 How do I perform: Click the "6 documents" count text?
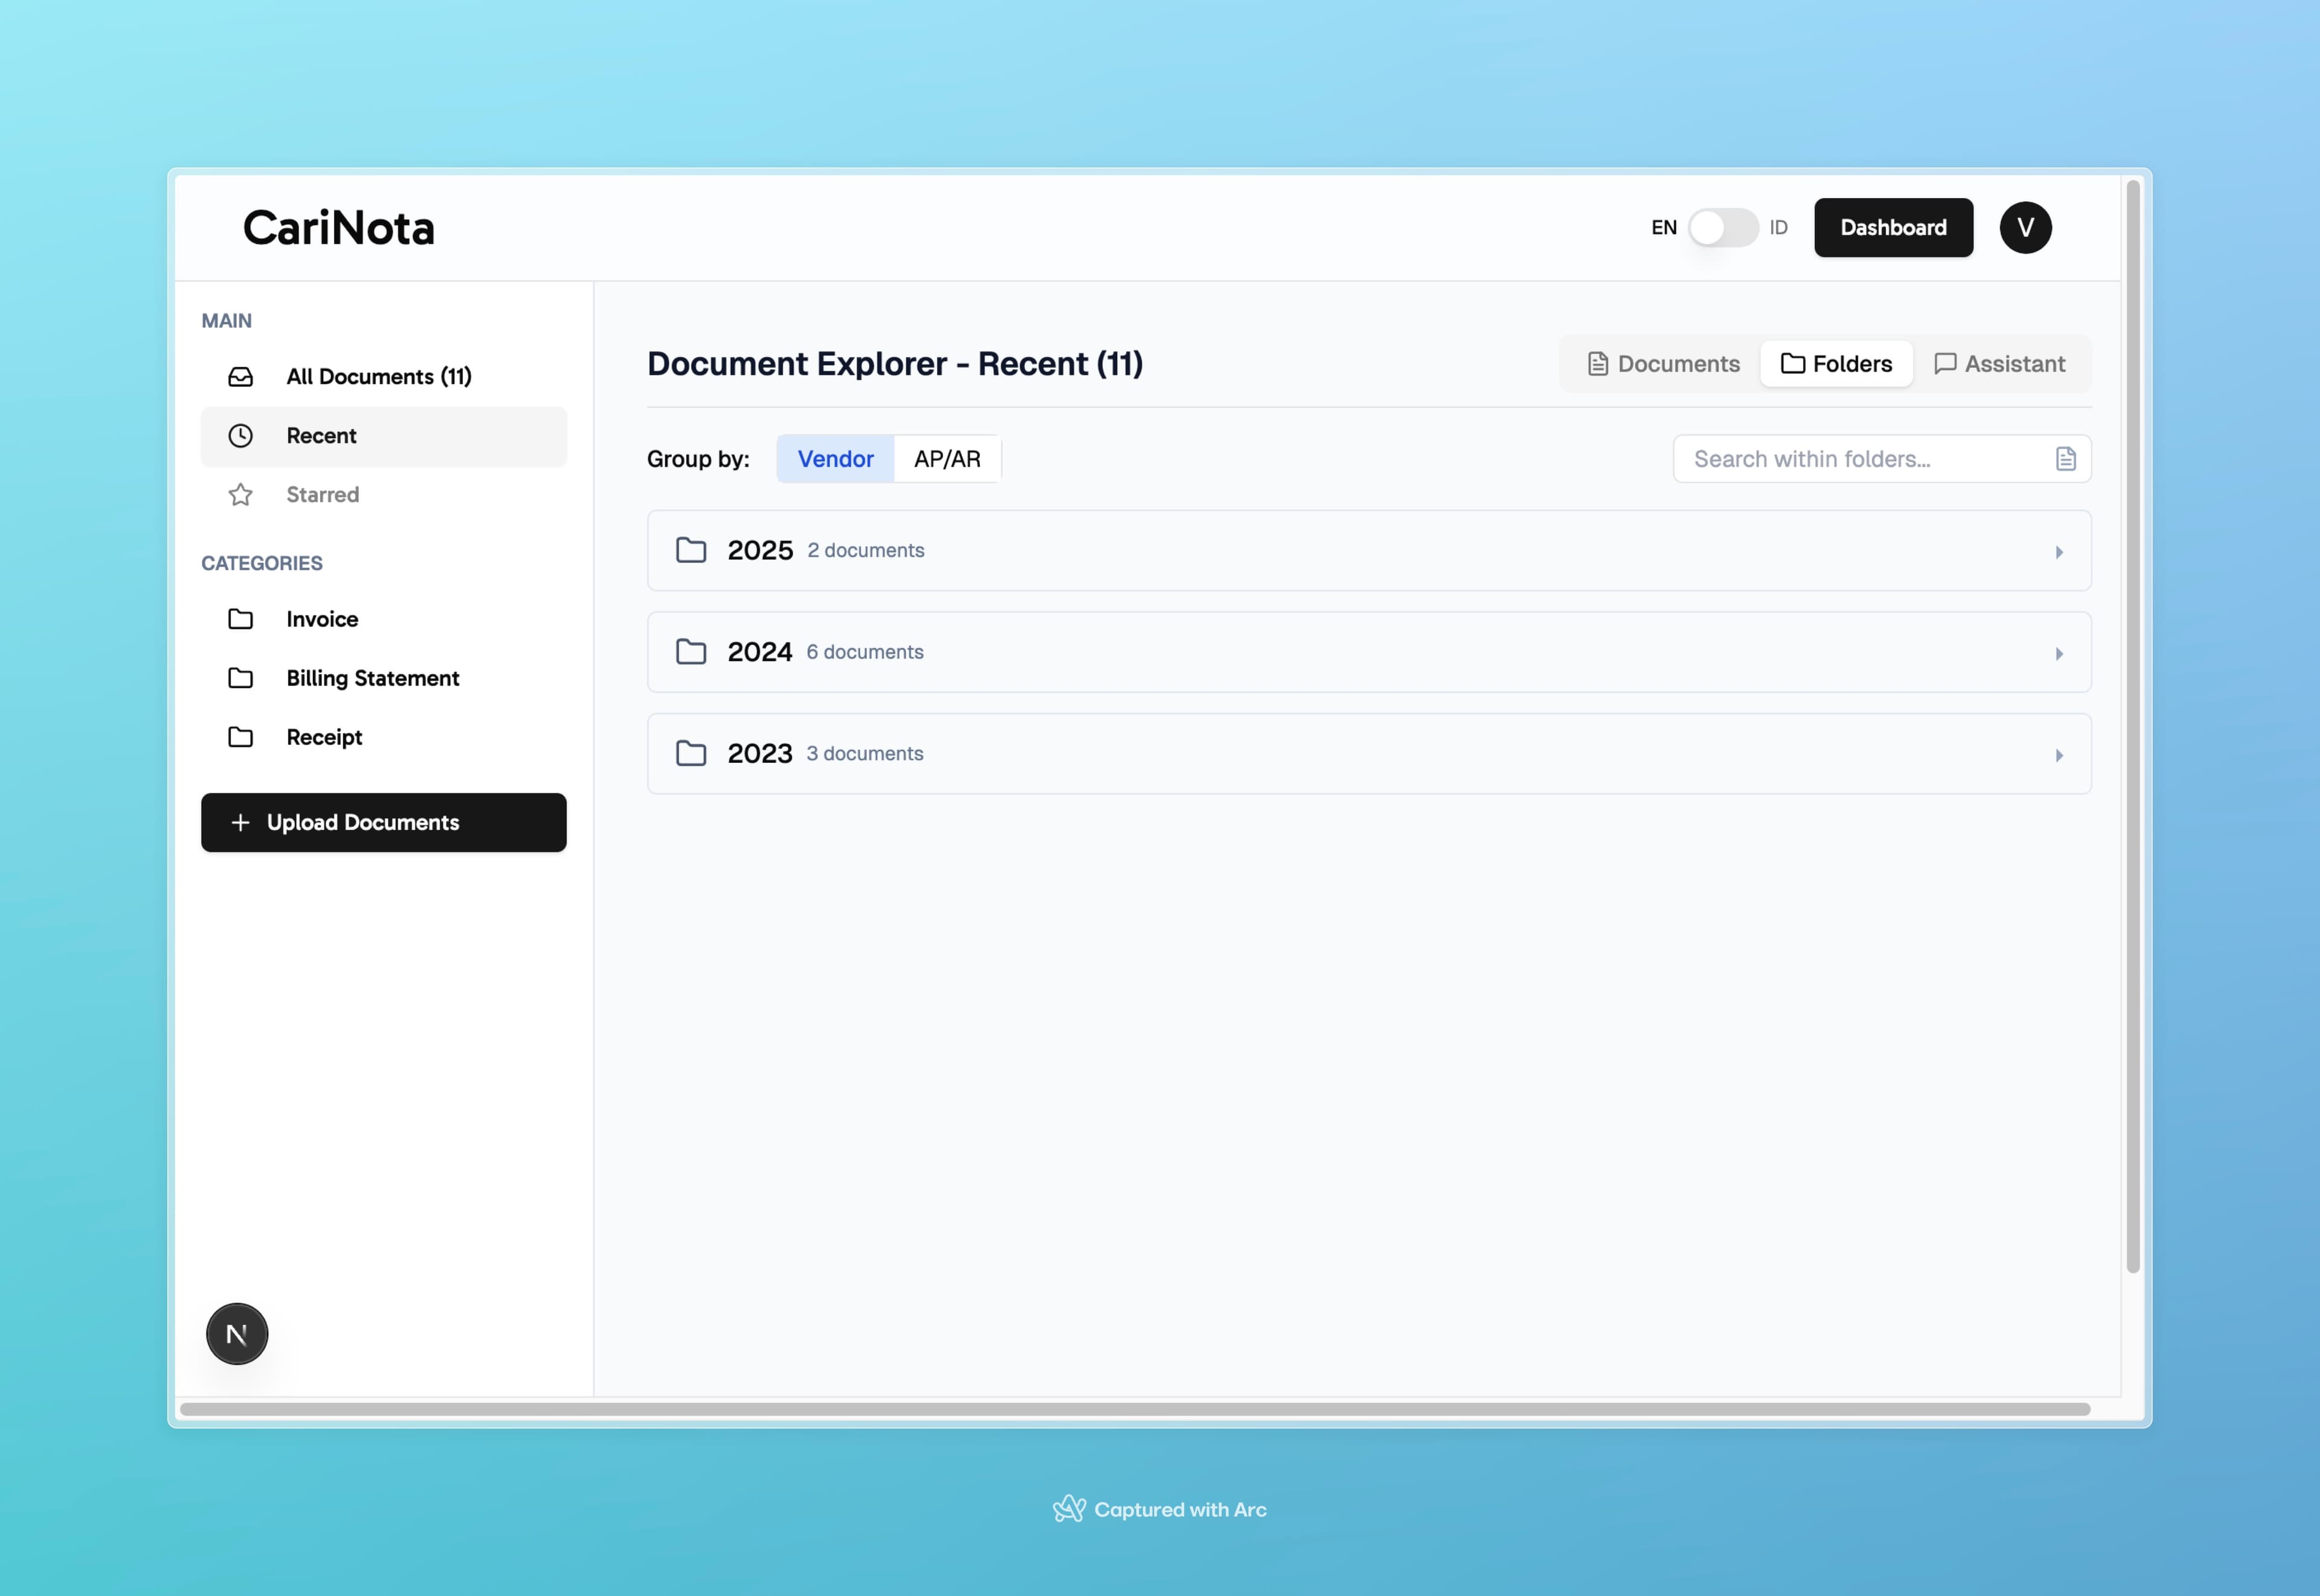coord(865,652)
